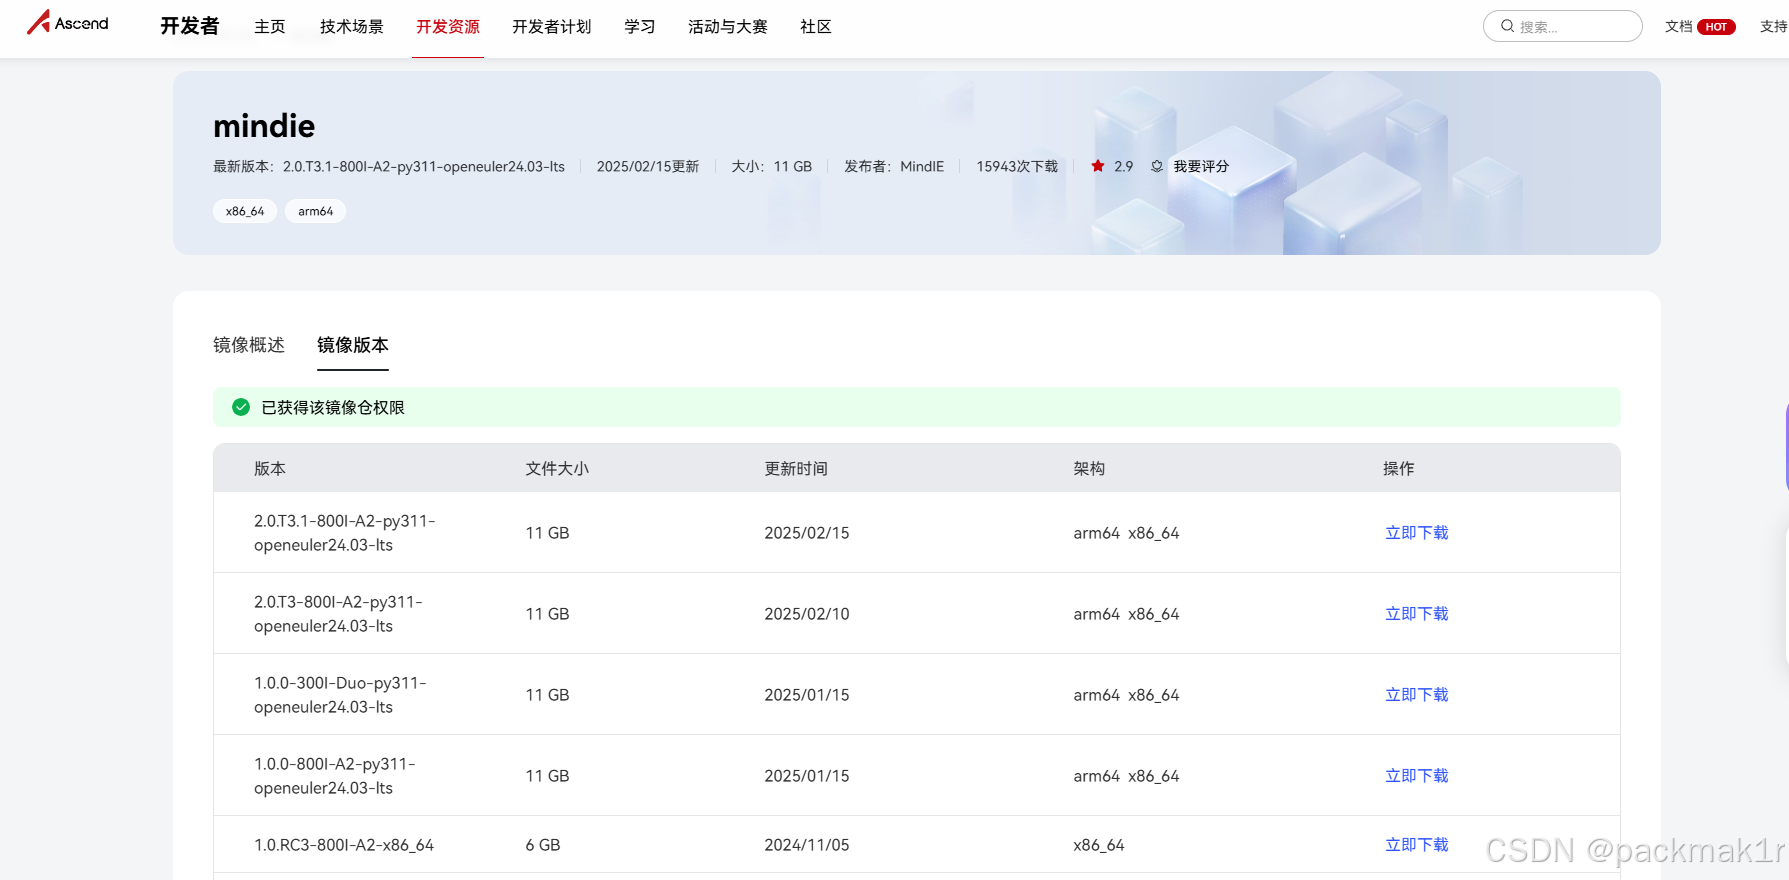
Task: Download 1.0.0-800I-A2 version via 立即下载
Action: click(1417, 776)
